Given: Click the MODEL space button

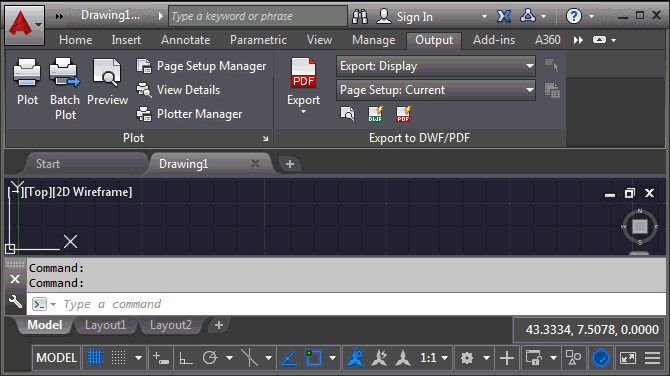Looking at the screenshot, I should click(x=56, y=358).
